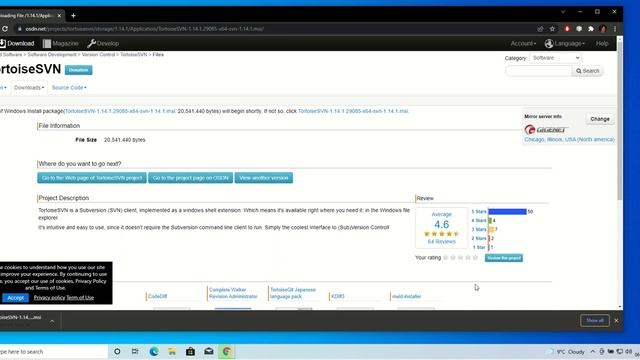Viewport: 640px width, 360px height.
Task: Open the 64 Reviews link
Action: point(442,242)
